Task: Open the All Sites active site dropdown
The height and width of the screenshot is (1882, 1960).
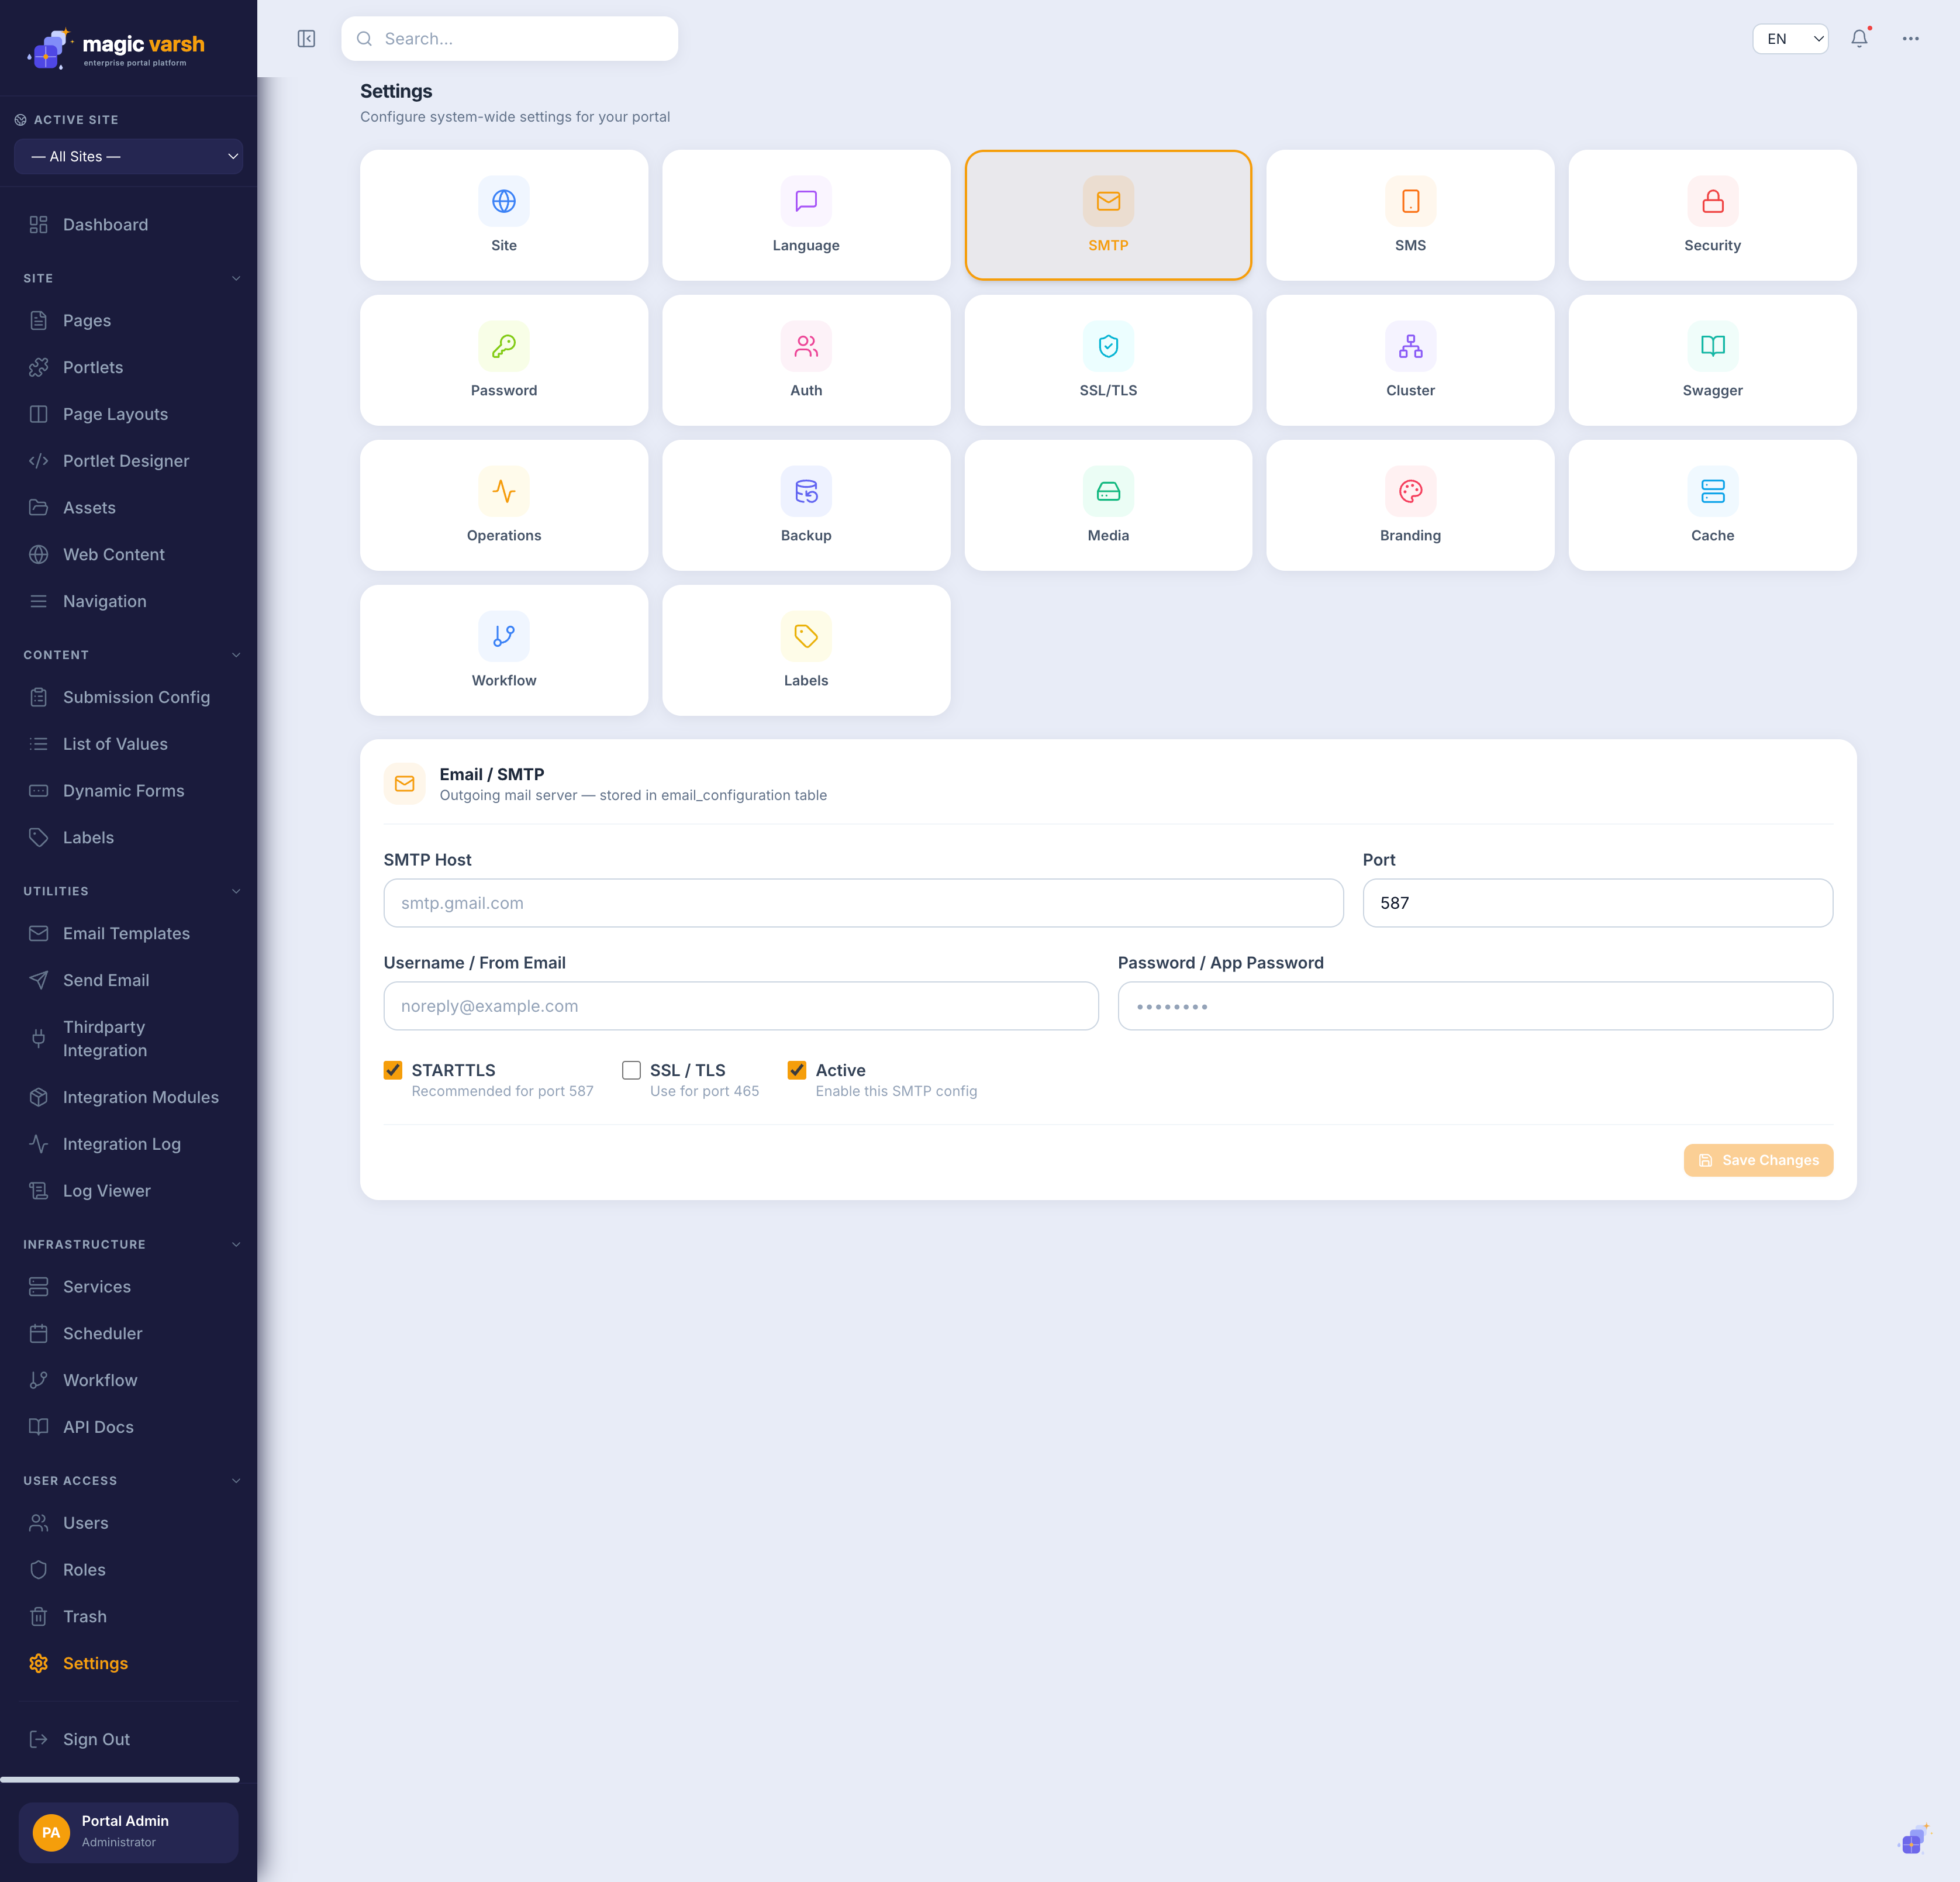Action: tap(129, 156)
